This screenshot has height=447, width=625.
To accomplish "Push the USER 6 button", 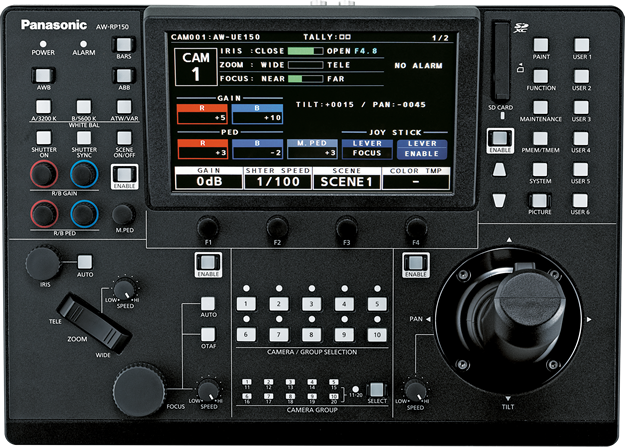I will [580, 200].
